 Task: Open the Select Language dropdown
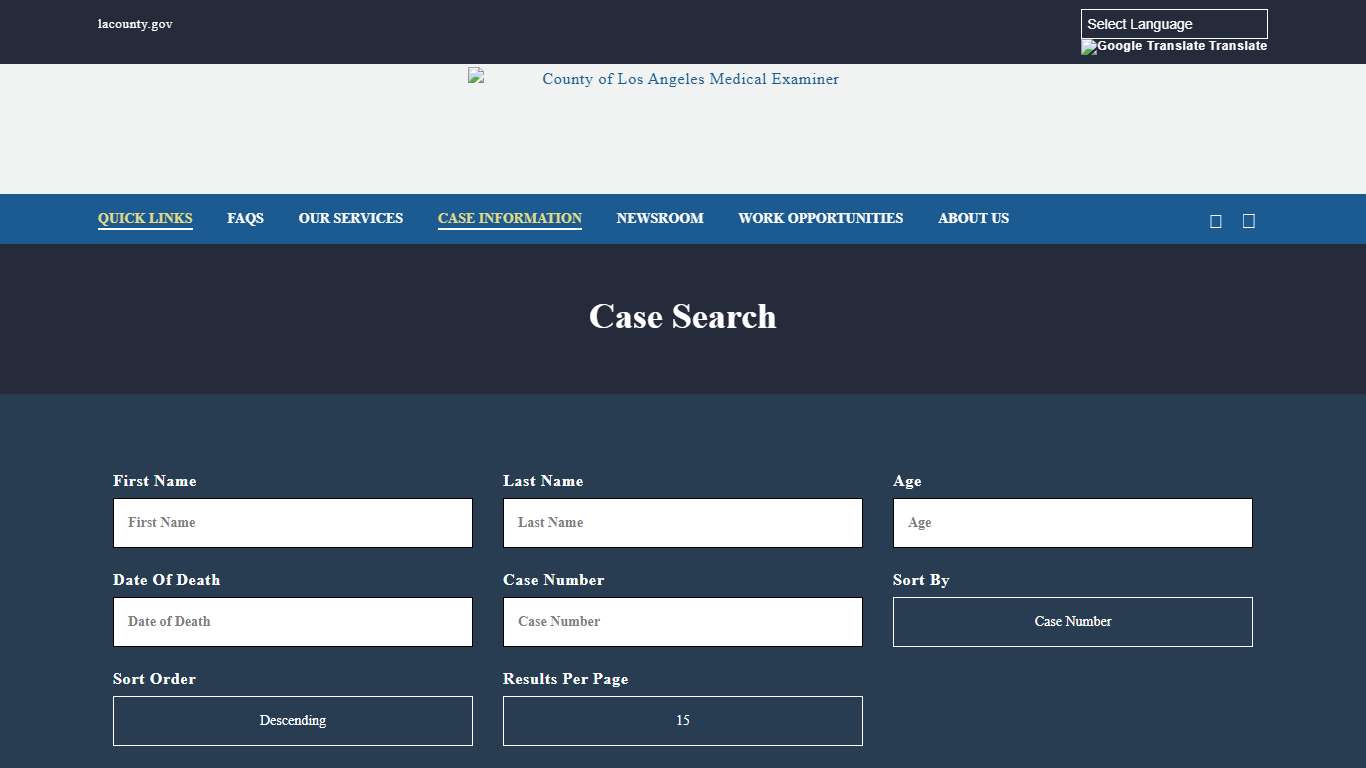[x=1174, y=23]
